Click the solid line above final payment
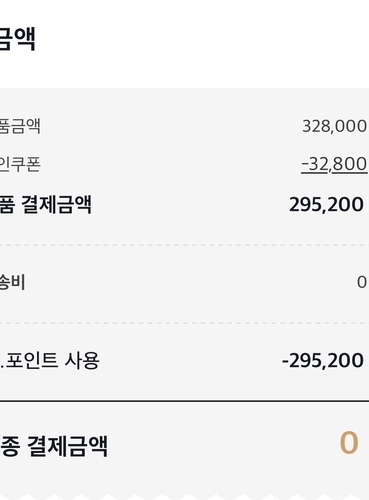Screen dimensions: 369x500 [x=184, y=401]
